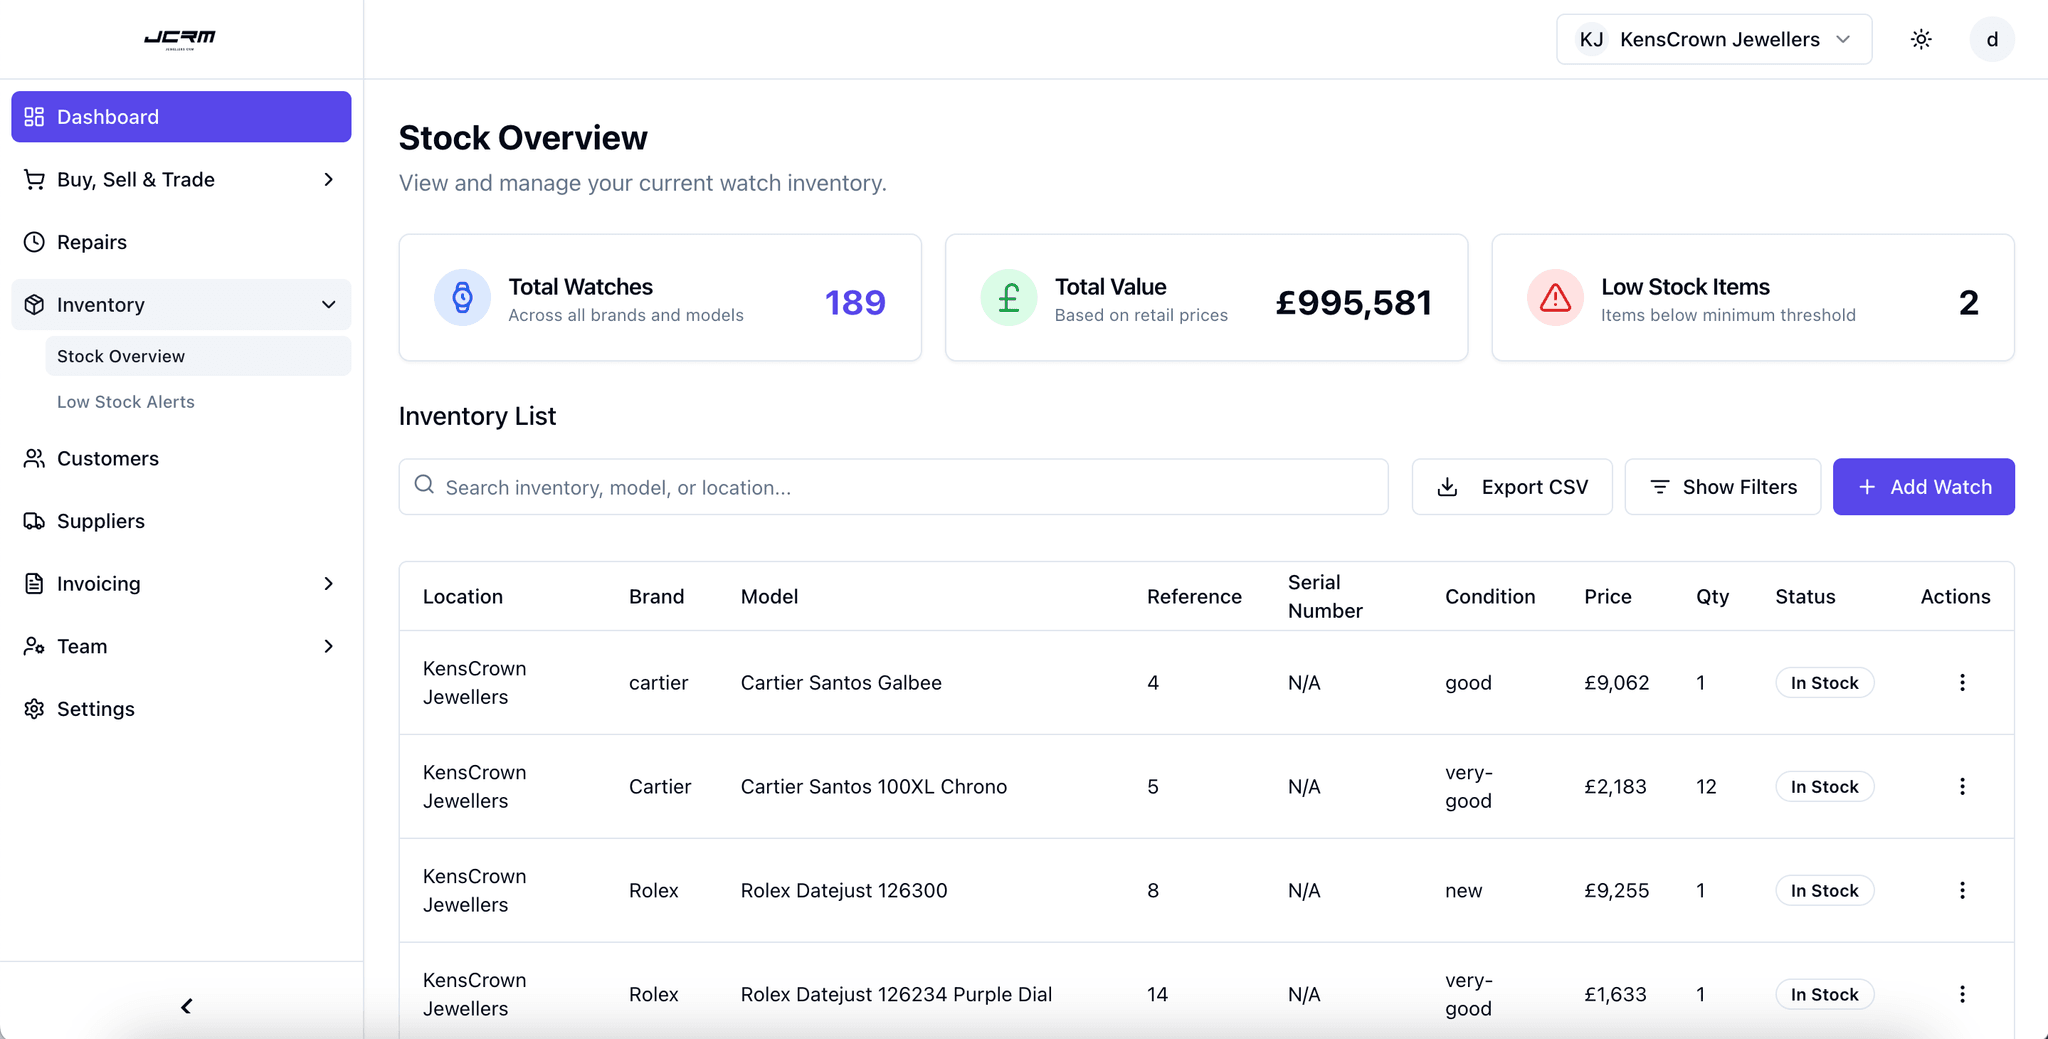
Task: Toggle the filter panel via Show Filters
Action: pos(1722,487)
